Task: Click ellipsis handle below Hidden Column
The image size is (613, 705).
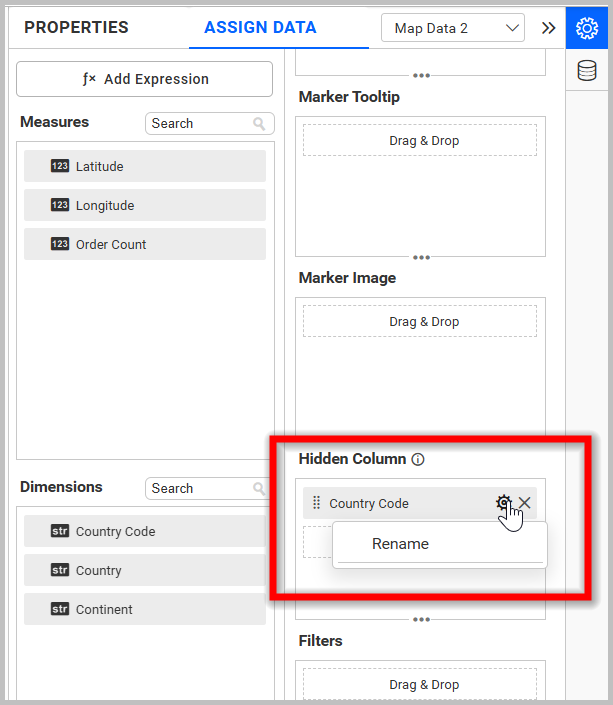Action: (421, 619)
